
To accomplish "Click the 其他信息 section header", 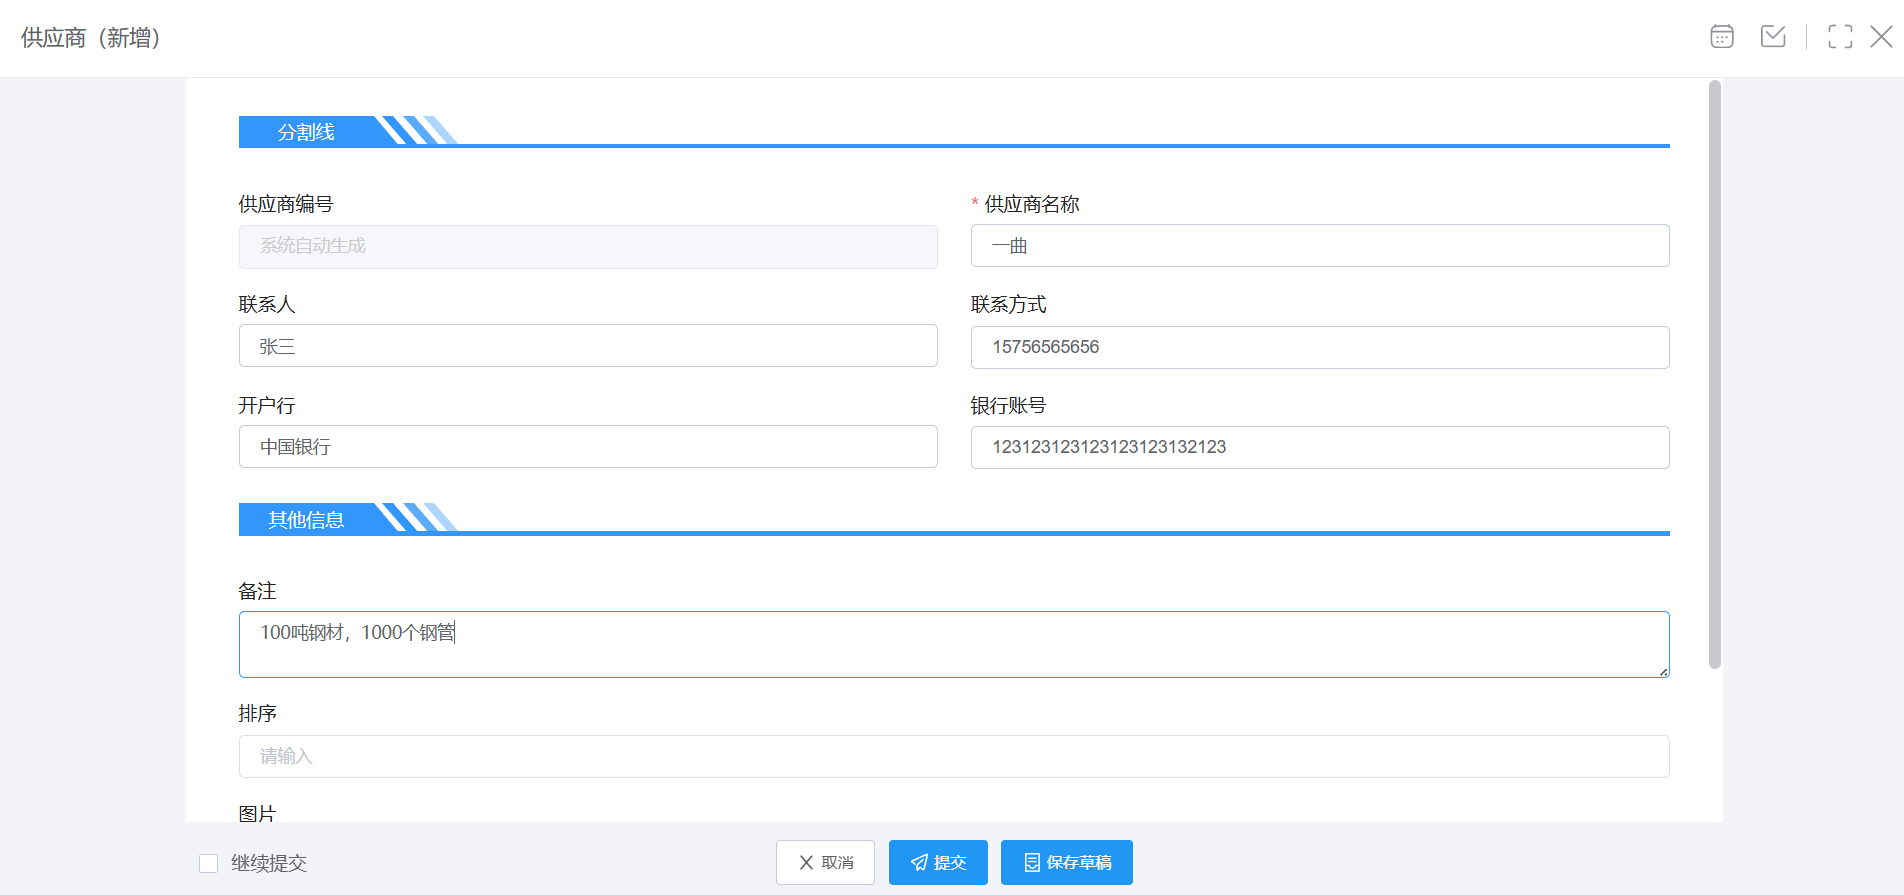I will pos(307,519).
